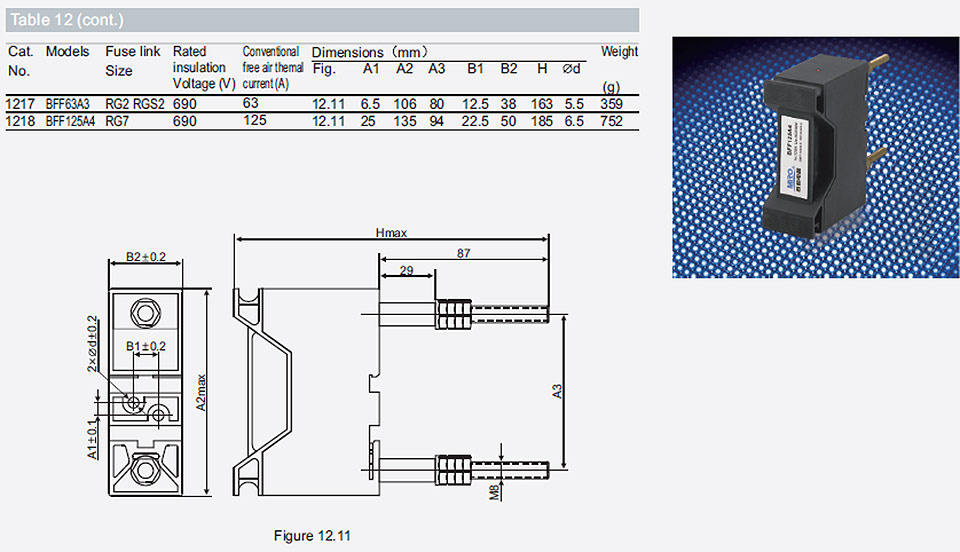Click weight value 359
The width and height of the screenshot is (960, 552).
[x=611, y=104]
